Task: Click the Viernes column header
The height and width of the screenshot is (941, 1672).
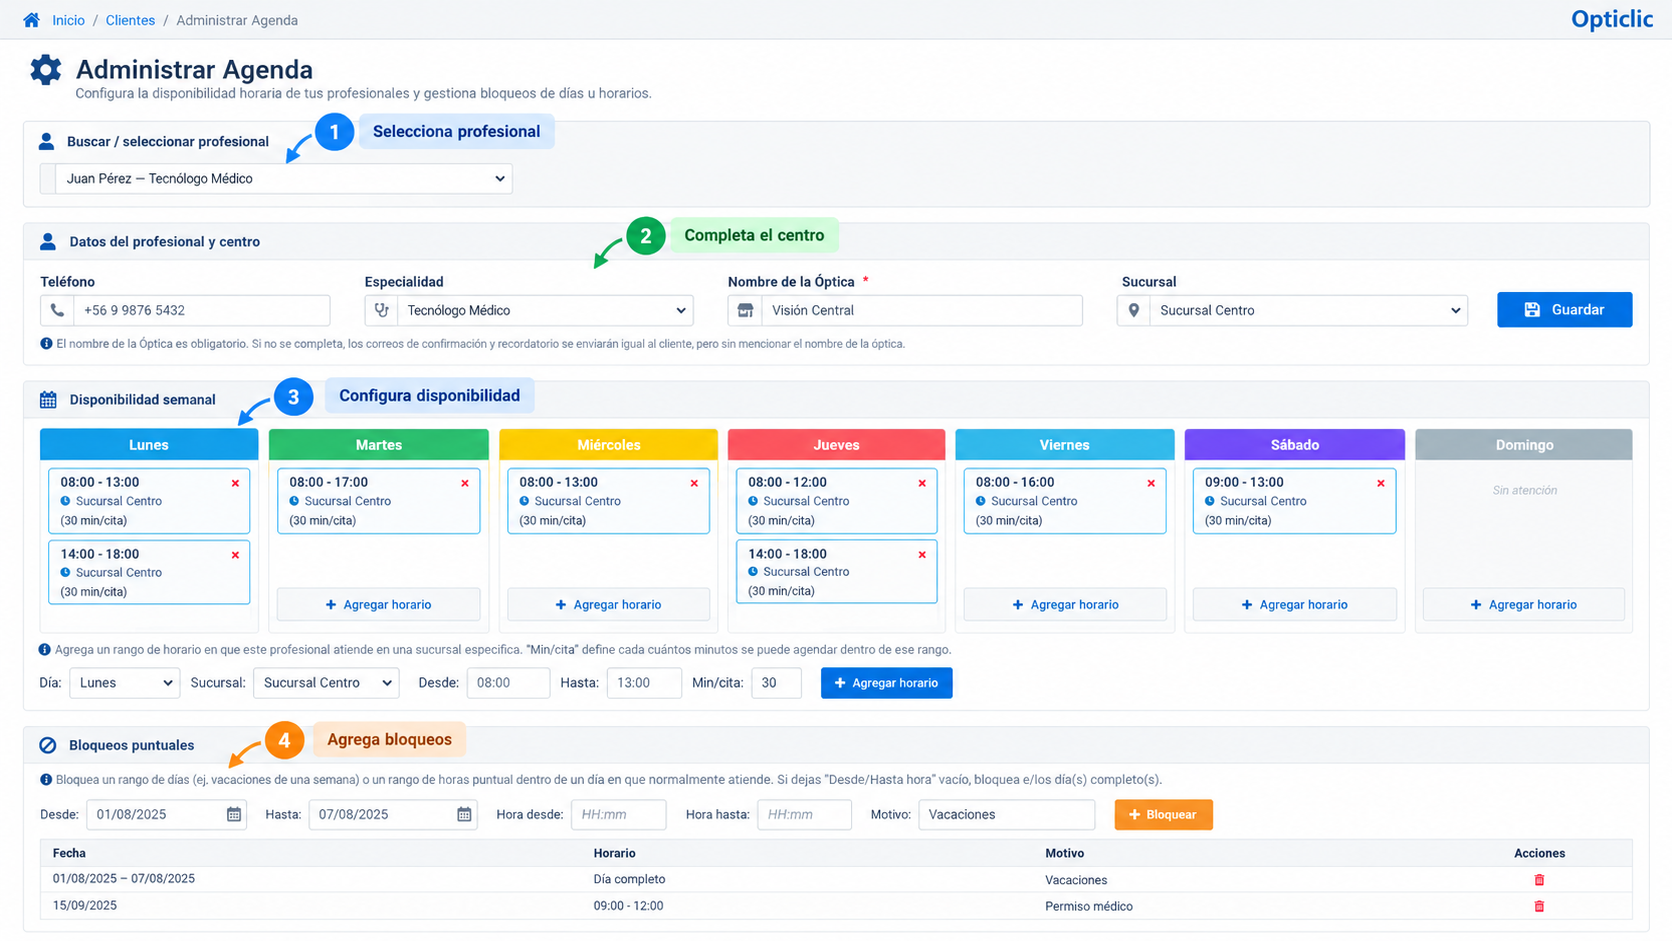Action: [x=1064, y=445]
